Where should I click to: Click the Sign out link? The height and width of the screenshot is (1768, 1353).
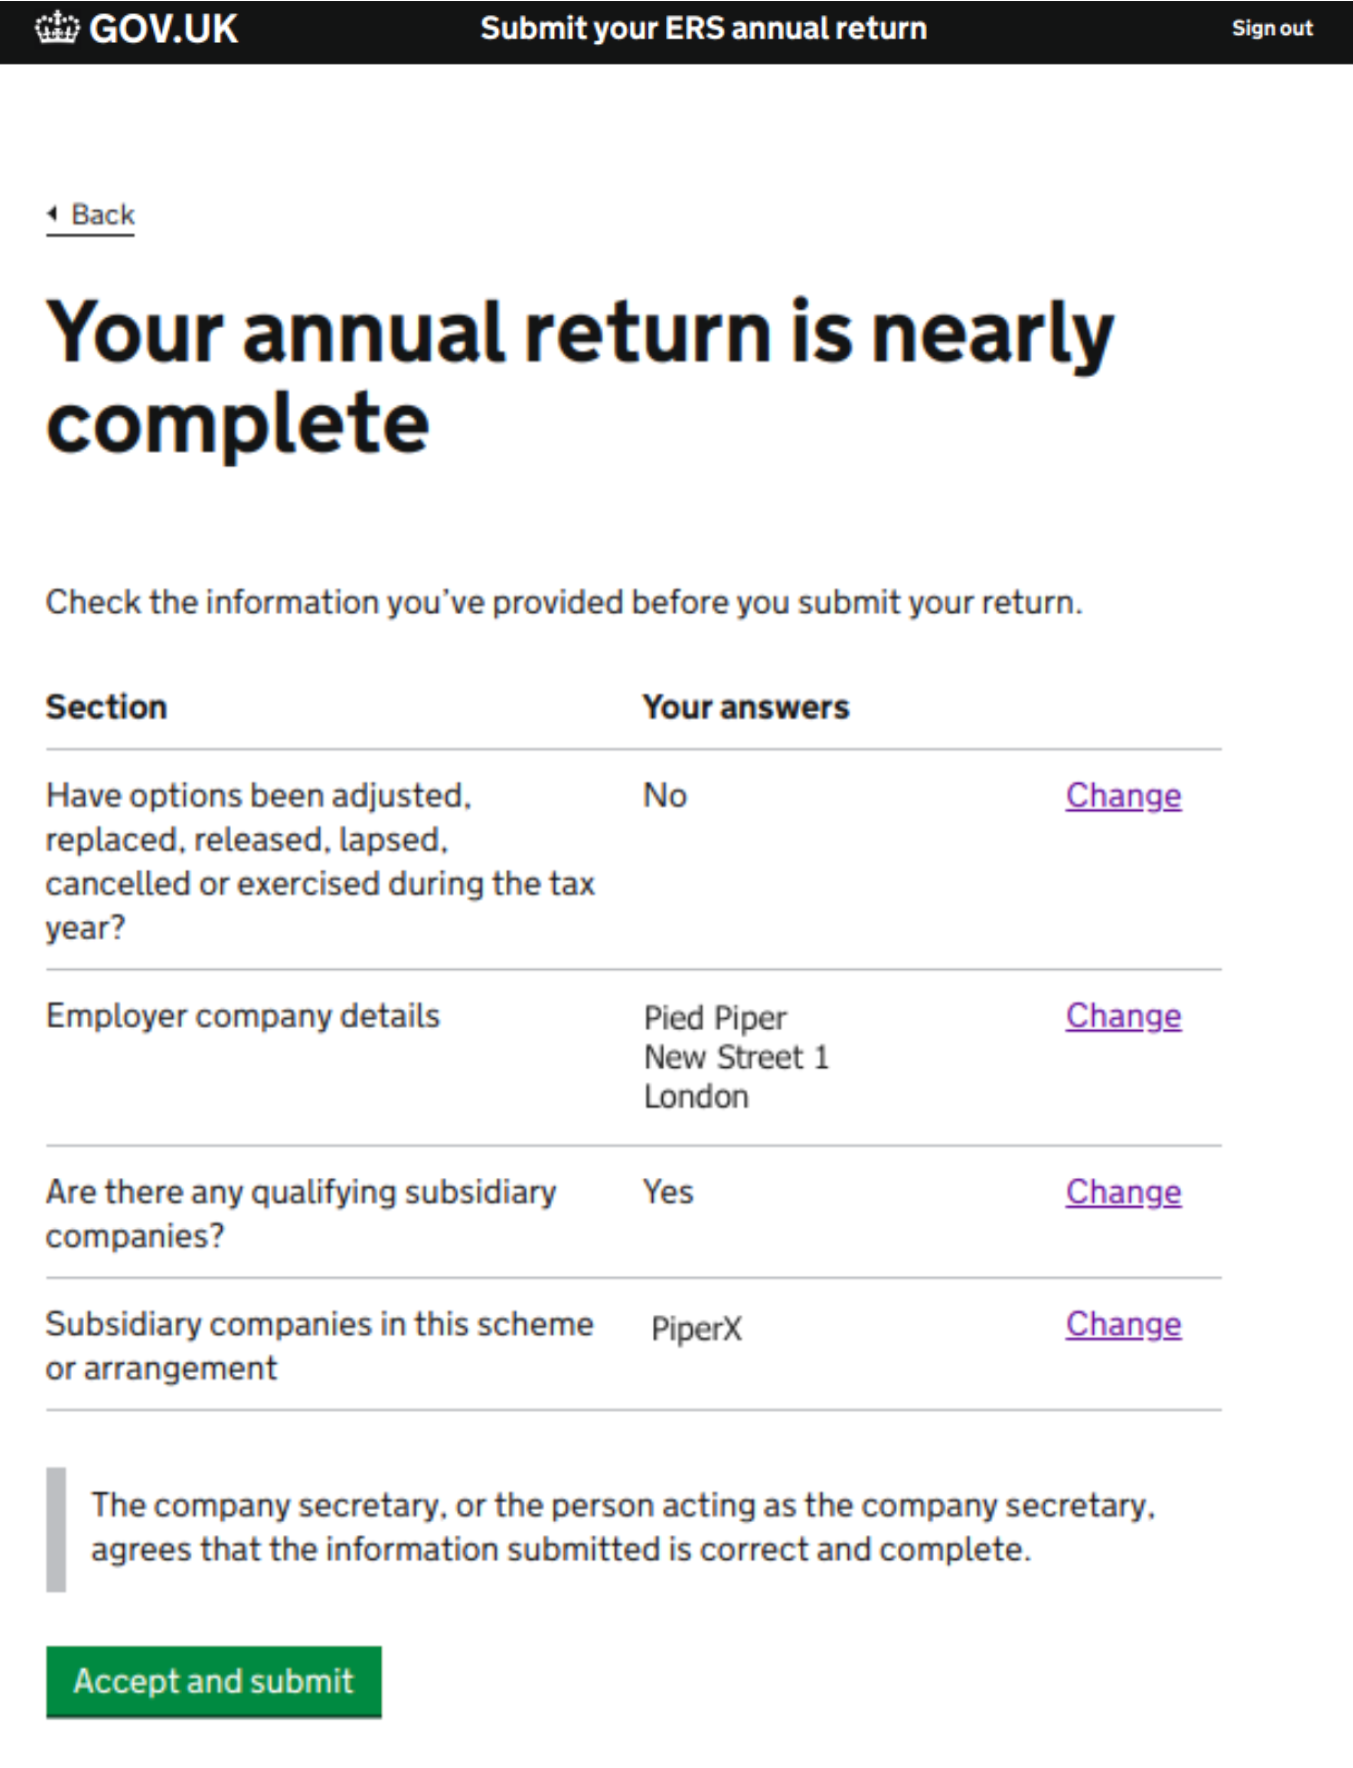tap(1271, 28)
